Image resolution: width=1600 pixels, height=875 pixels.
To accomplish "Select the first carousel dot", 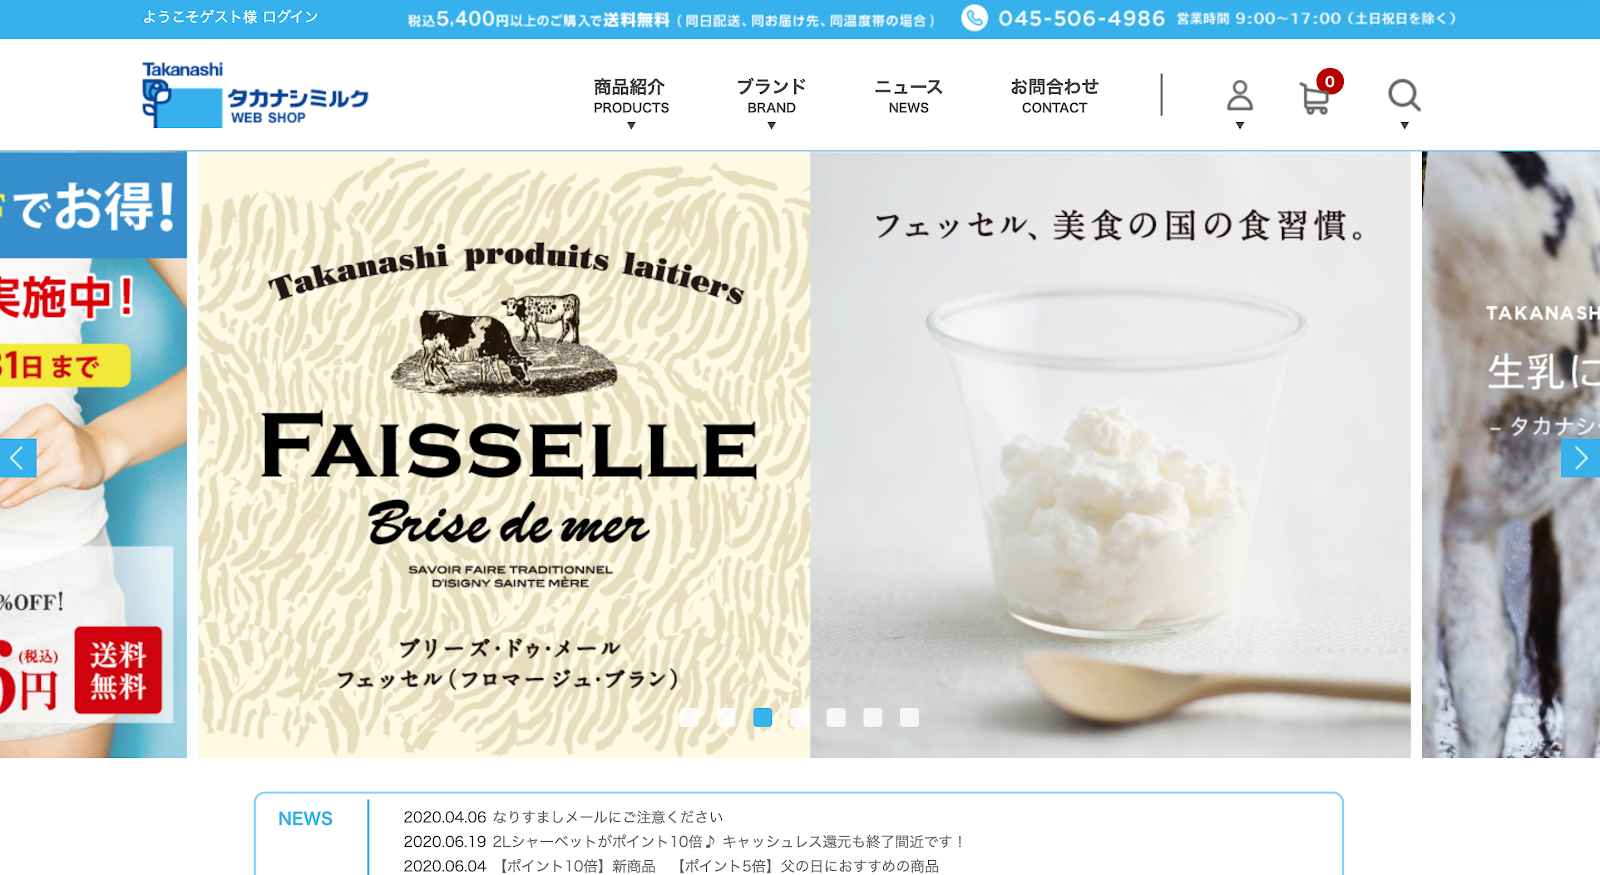I will [x=689, y=717].
